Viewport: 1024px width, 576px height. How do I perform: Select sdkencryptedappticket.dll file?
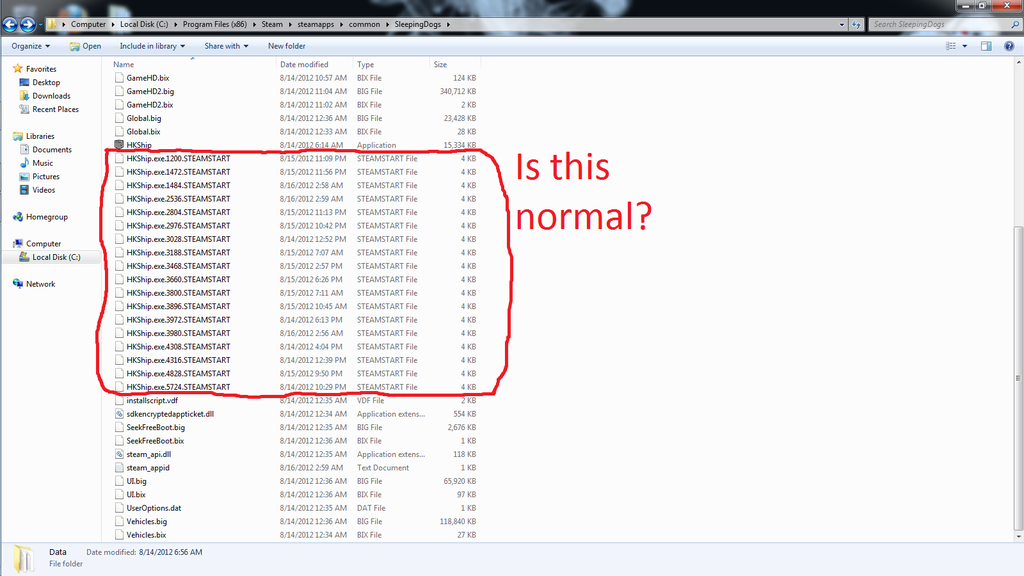pyautogui.click(x=170, y=414)
